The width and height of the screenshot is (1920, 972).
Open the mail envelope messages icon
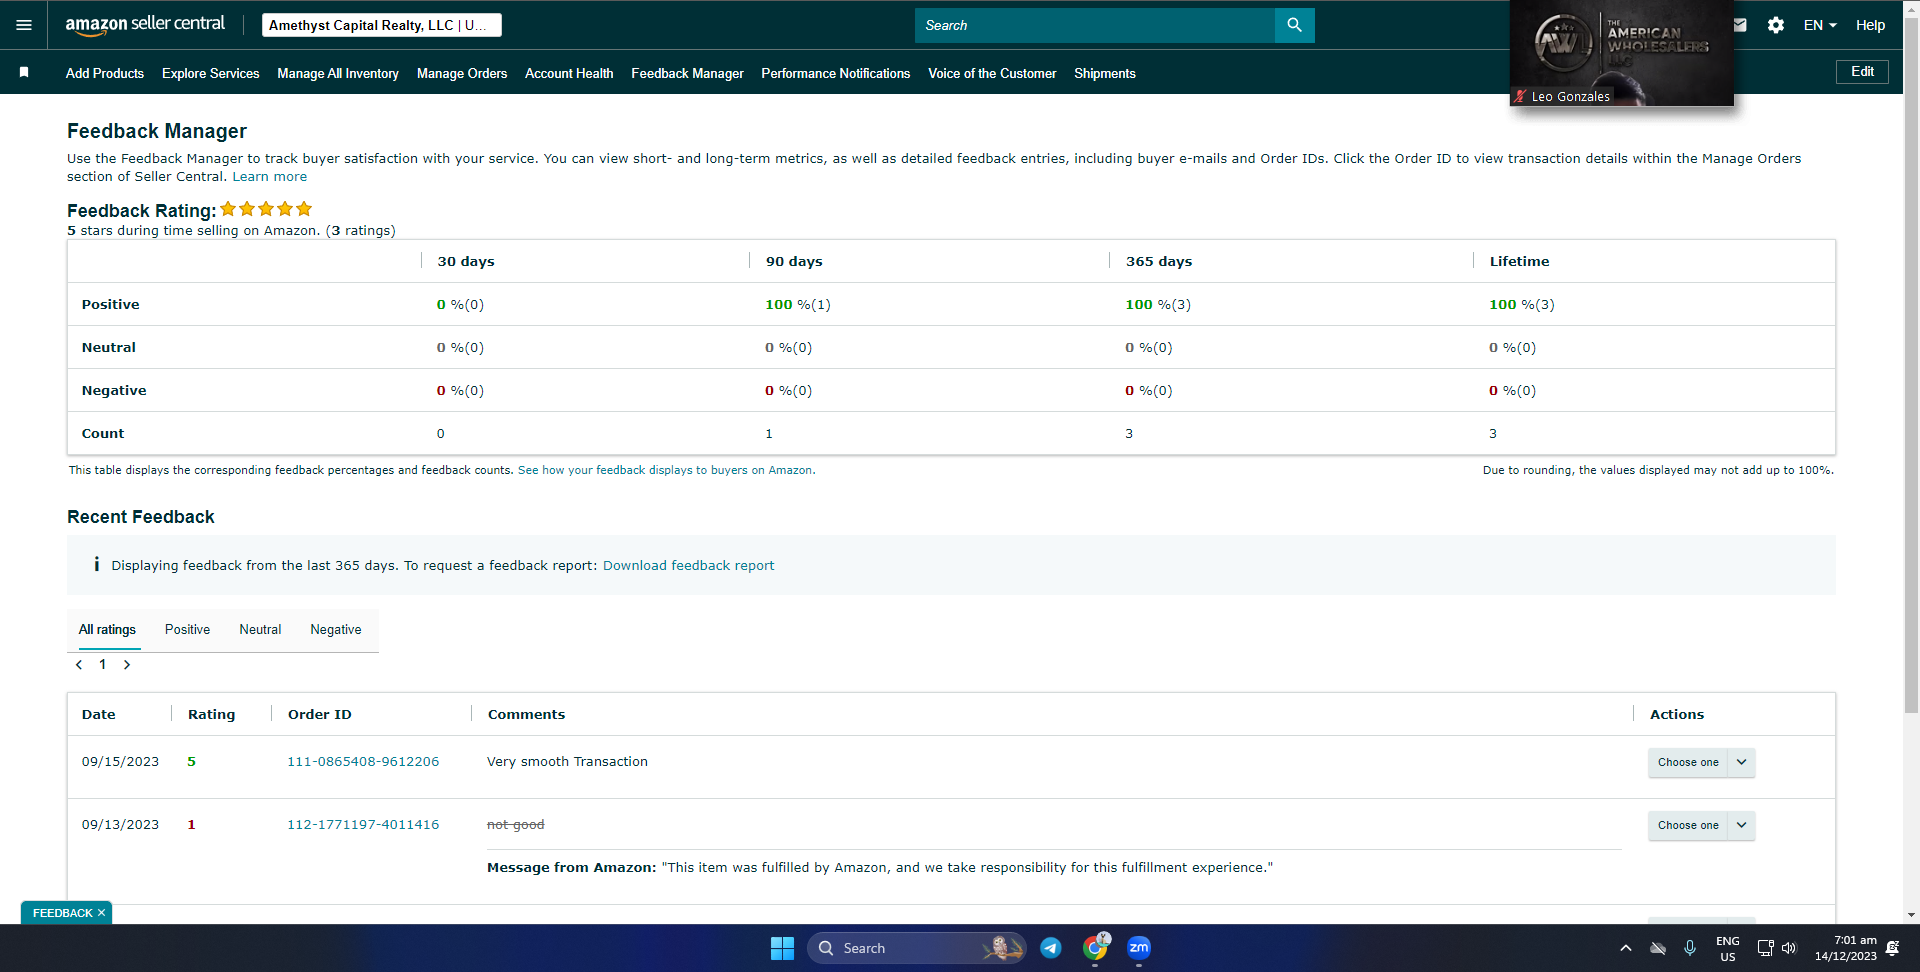(1740, 25)
